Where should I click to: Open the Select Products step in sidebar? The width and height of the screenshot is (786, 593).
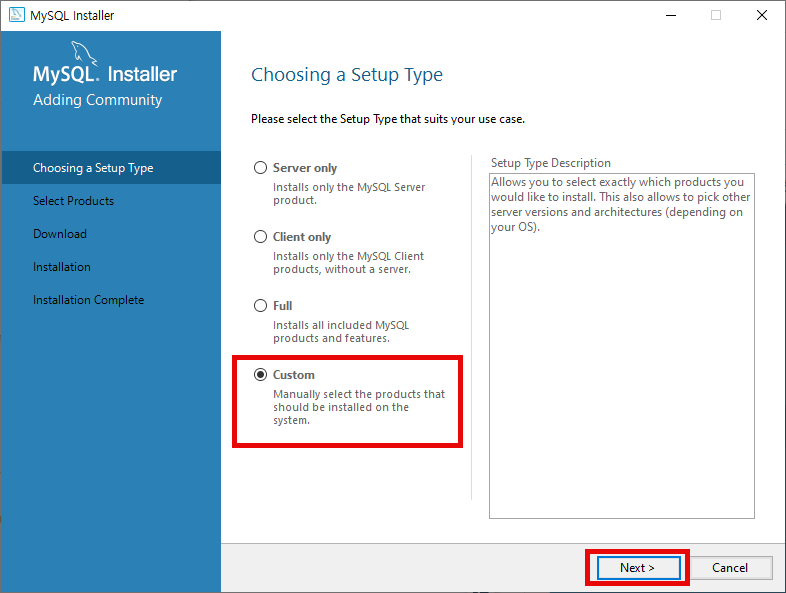coord(73,201)
